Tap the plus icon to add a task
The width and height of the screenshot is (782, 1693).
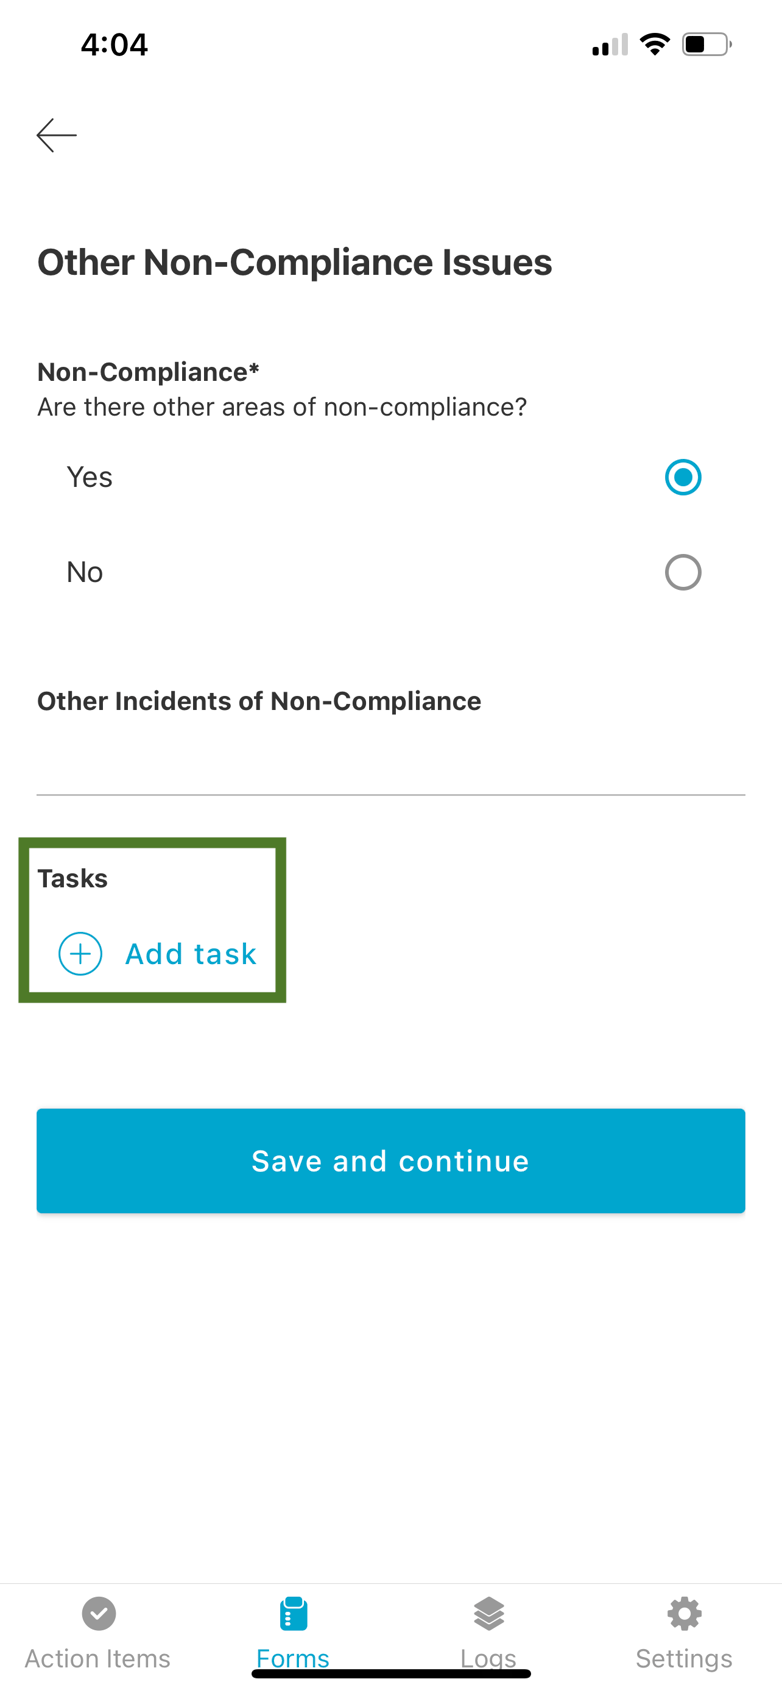coord(79,954)
